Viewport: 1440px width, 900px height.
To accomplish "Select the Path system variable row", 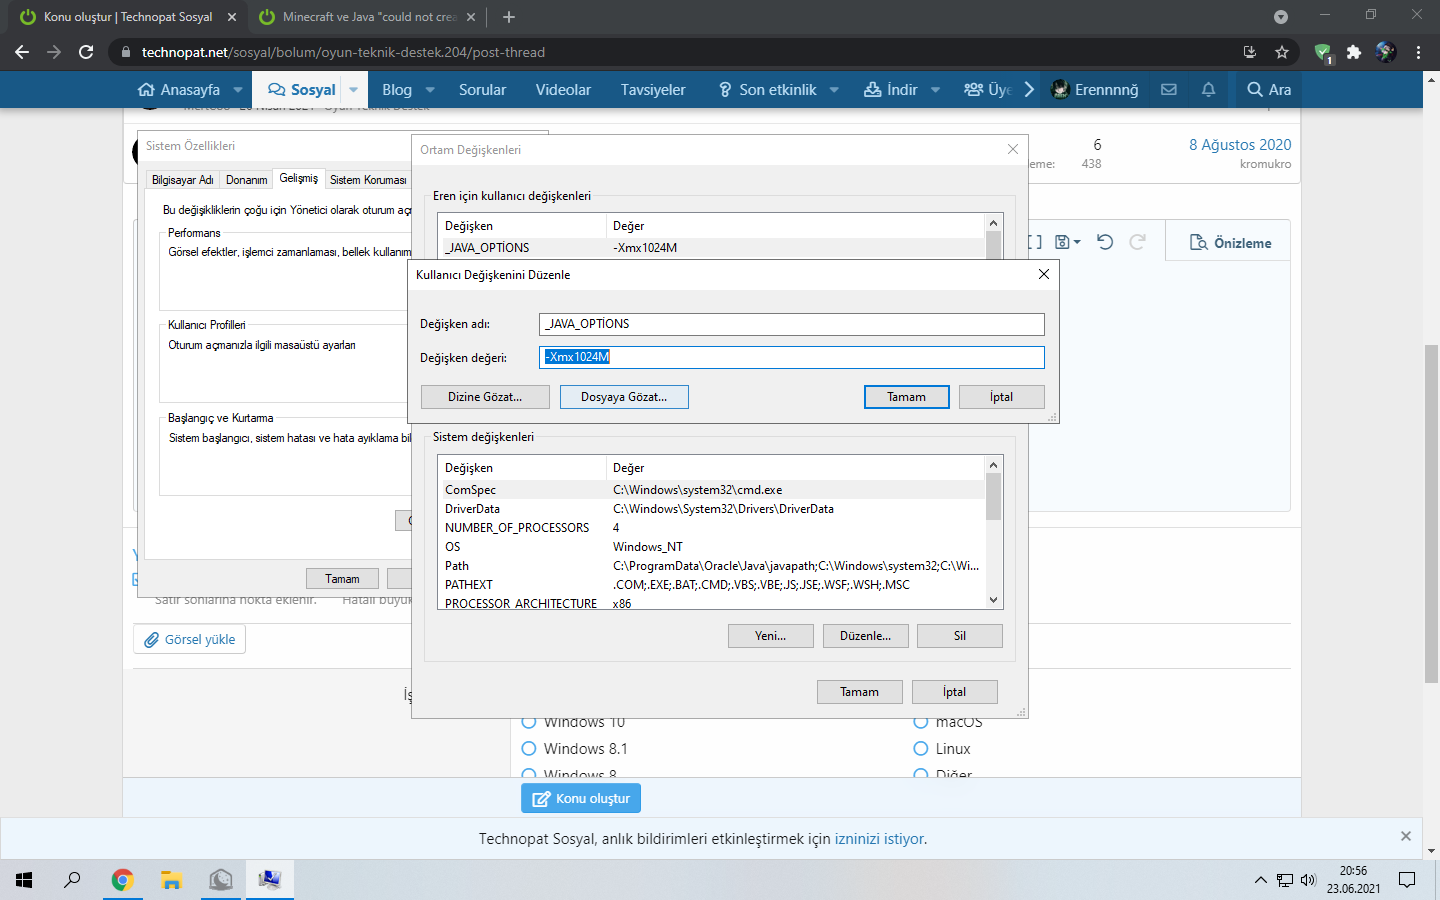I will [711, 566].
